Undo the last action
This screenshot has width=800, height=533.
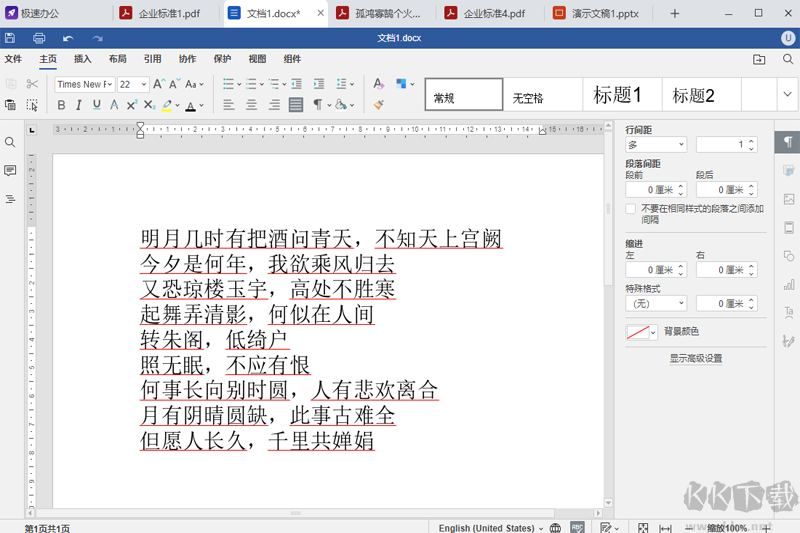pyautogui.click(x=68, y=38)
